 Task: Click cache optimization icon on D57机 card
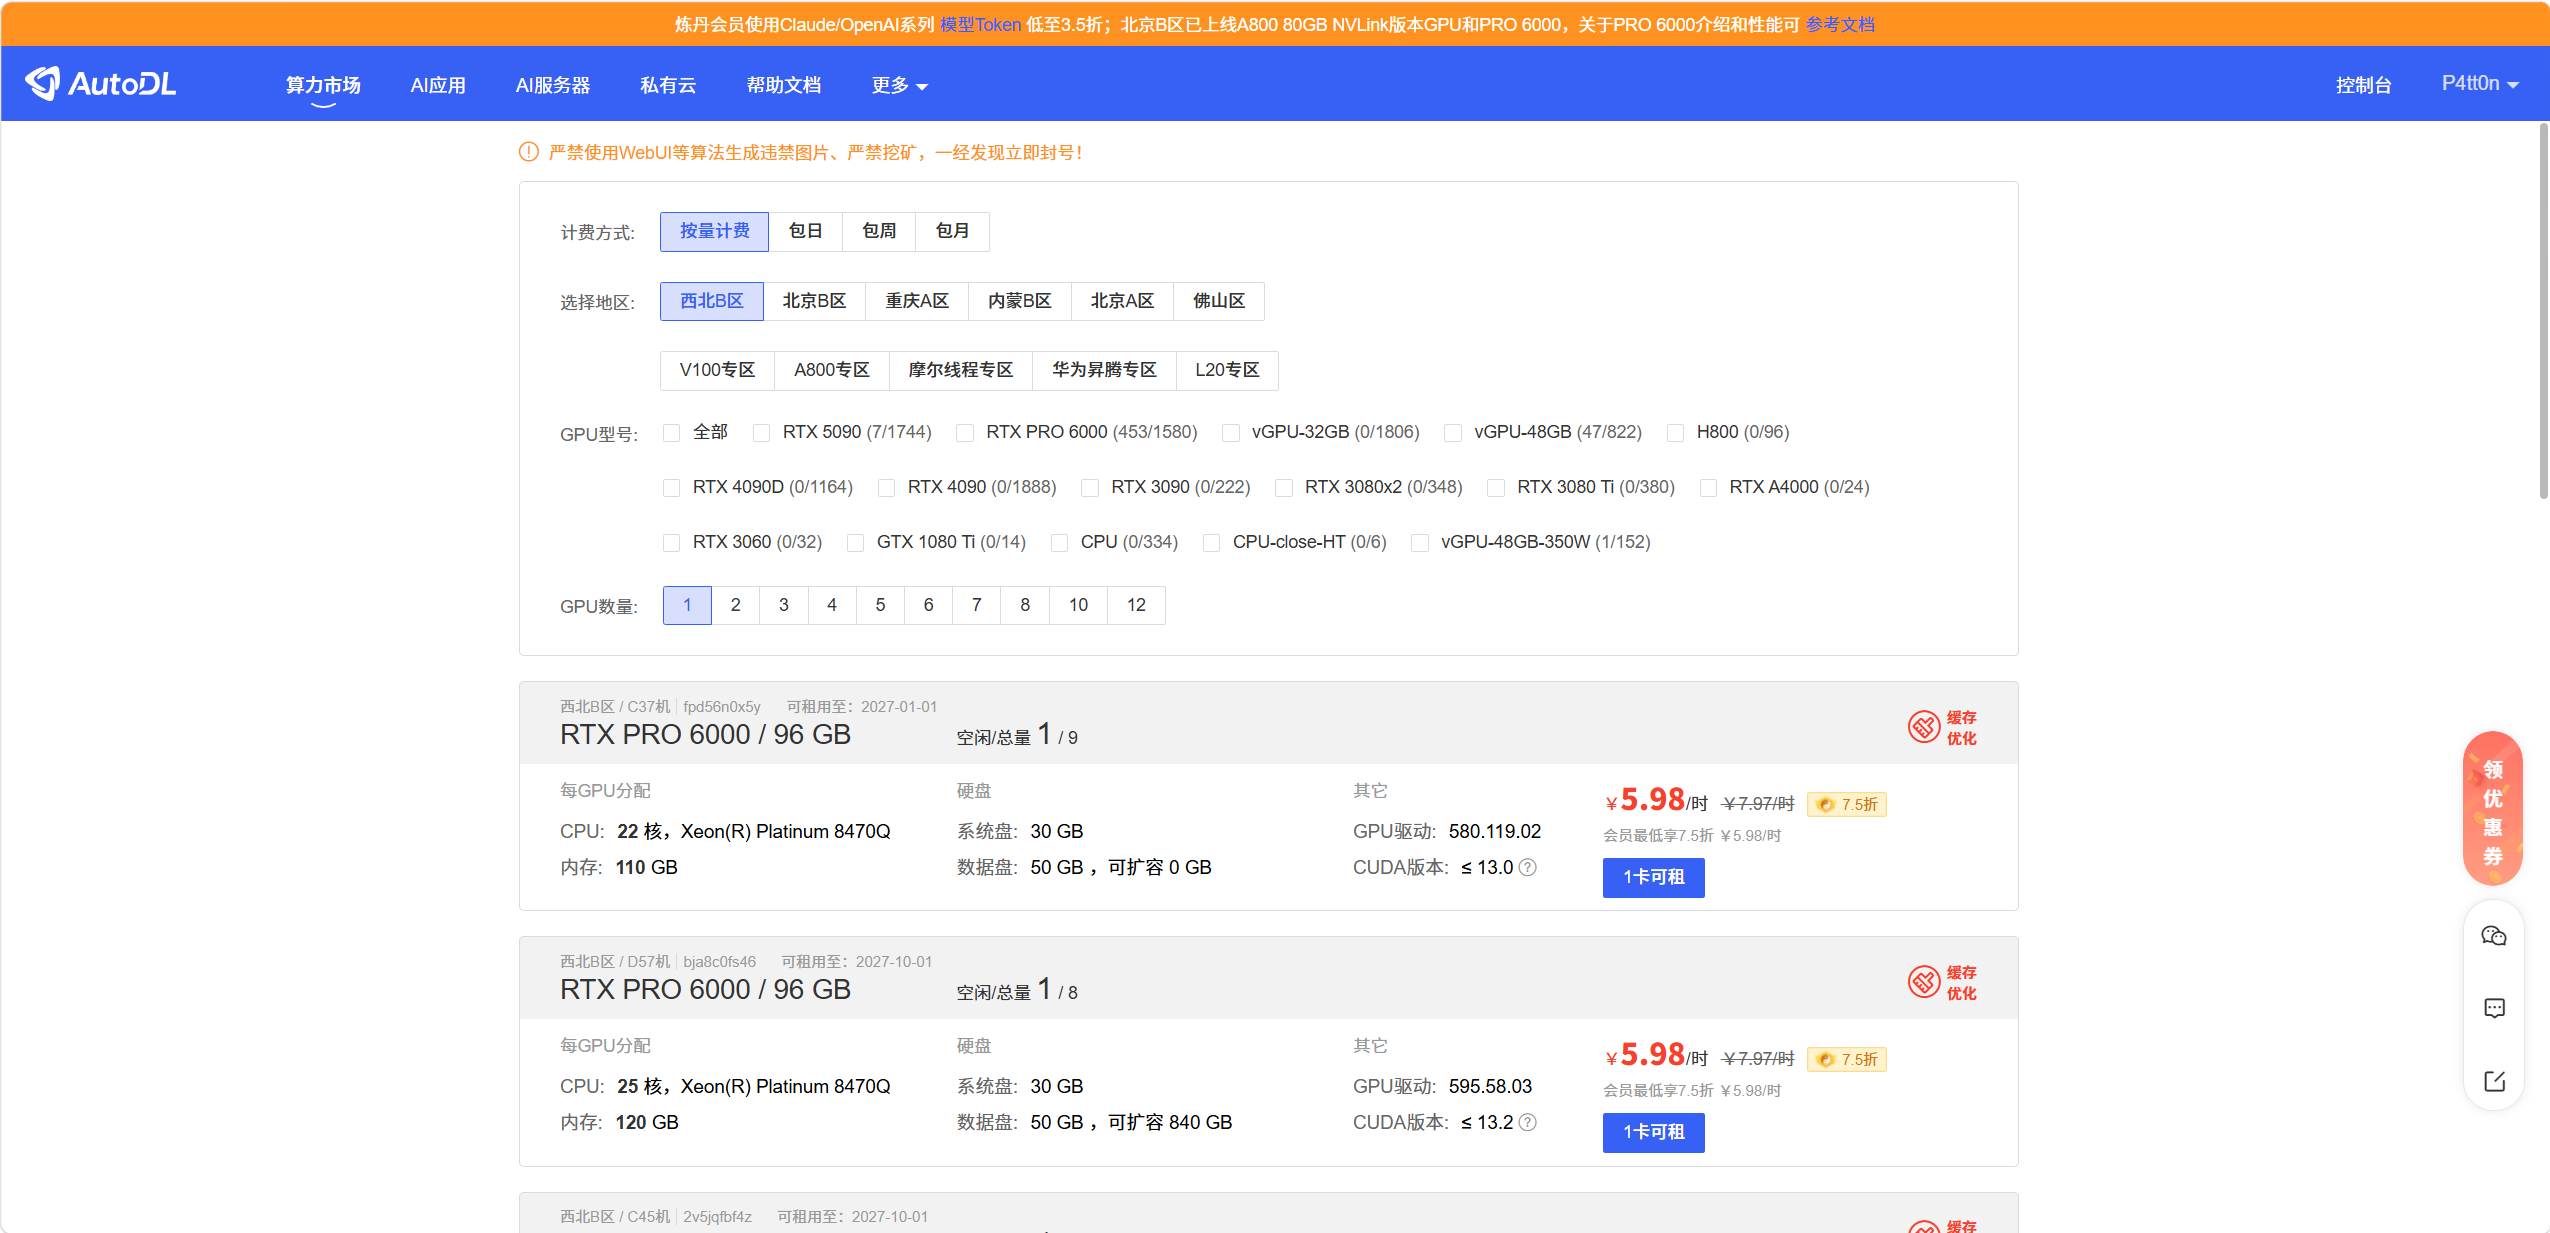(1923, 982)
